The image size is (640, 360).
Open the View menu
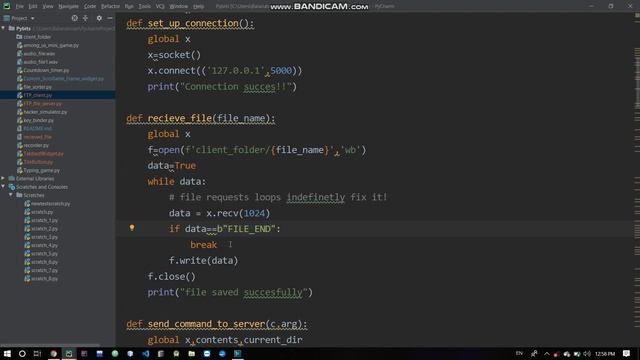(48, 7)
